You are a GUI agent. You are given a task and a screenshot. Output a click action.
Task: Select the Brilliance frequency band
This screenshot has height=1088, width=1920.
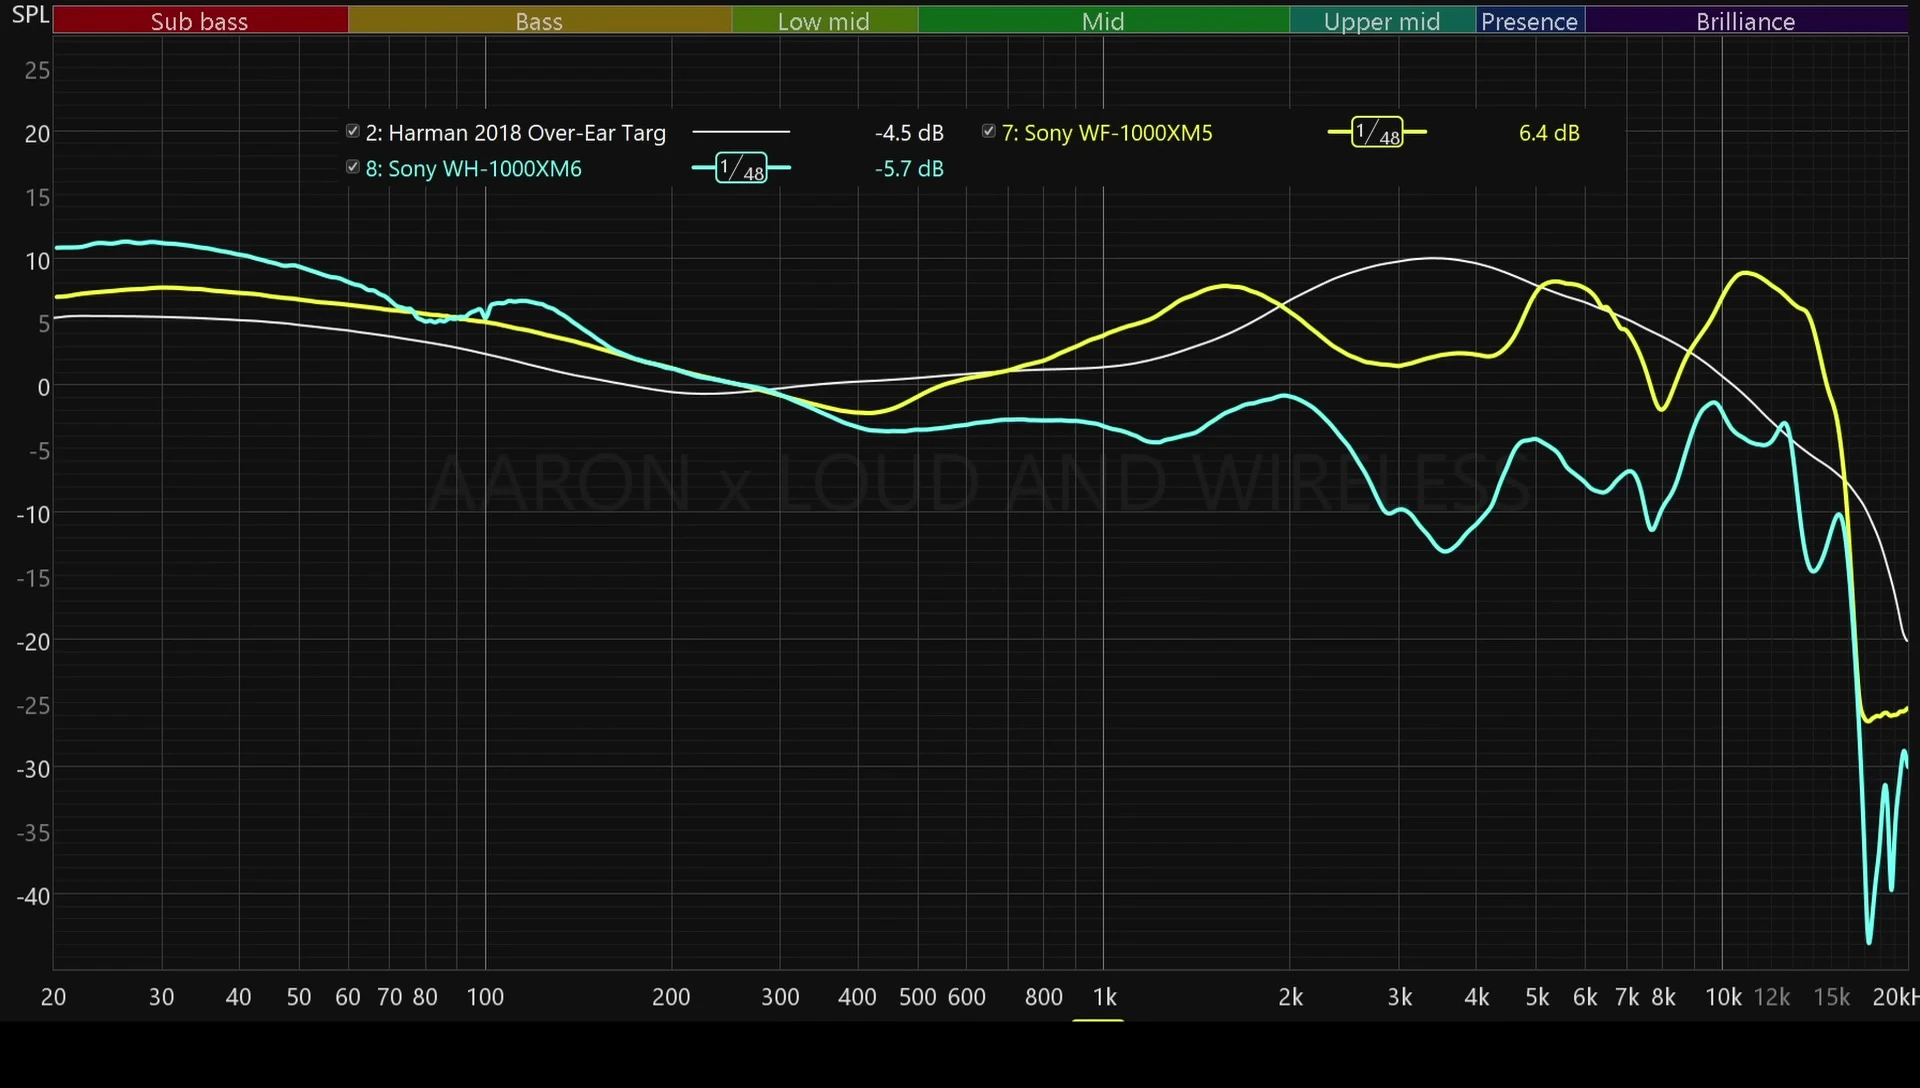pyautogui.click(x=1746, y=21)
